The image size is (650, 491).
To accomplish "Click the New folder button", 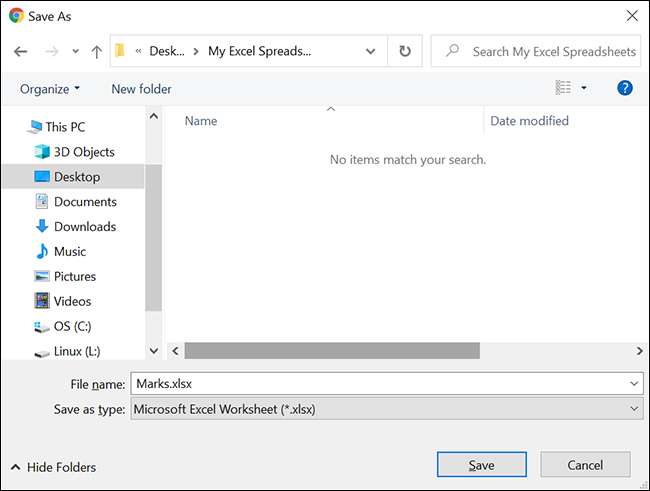I will (x=141, y=89).
